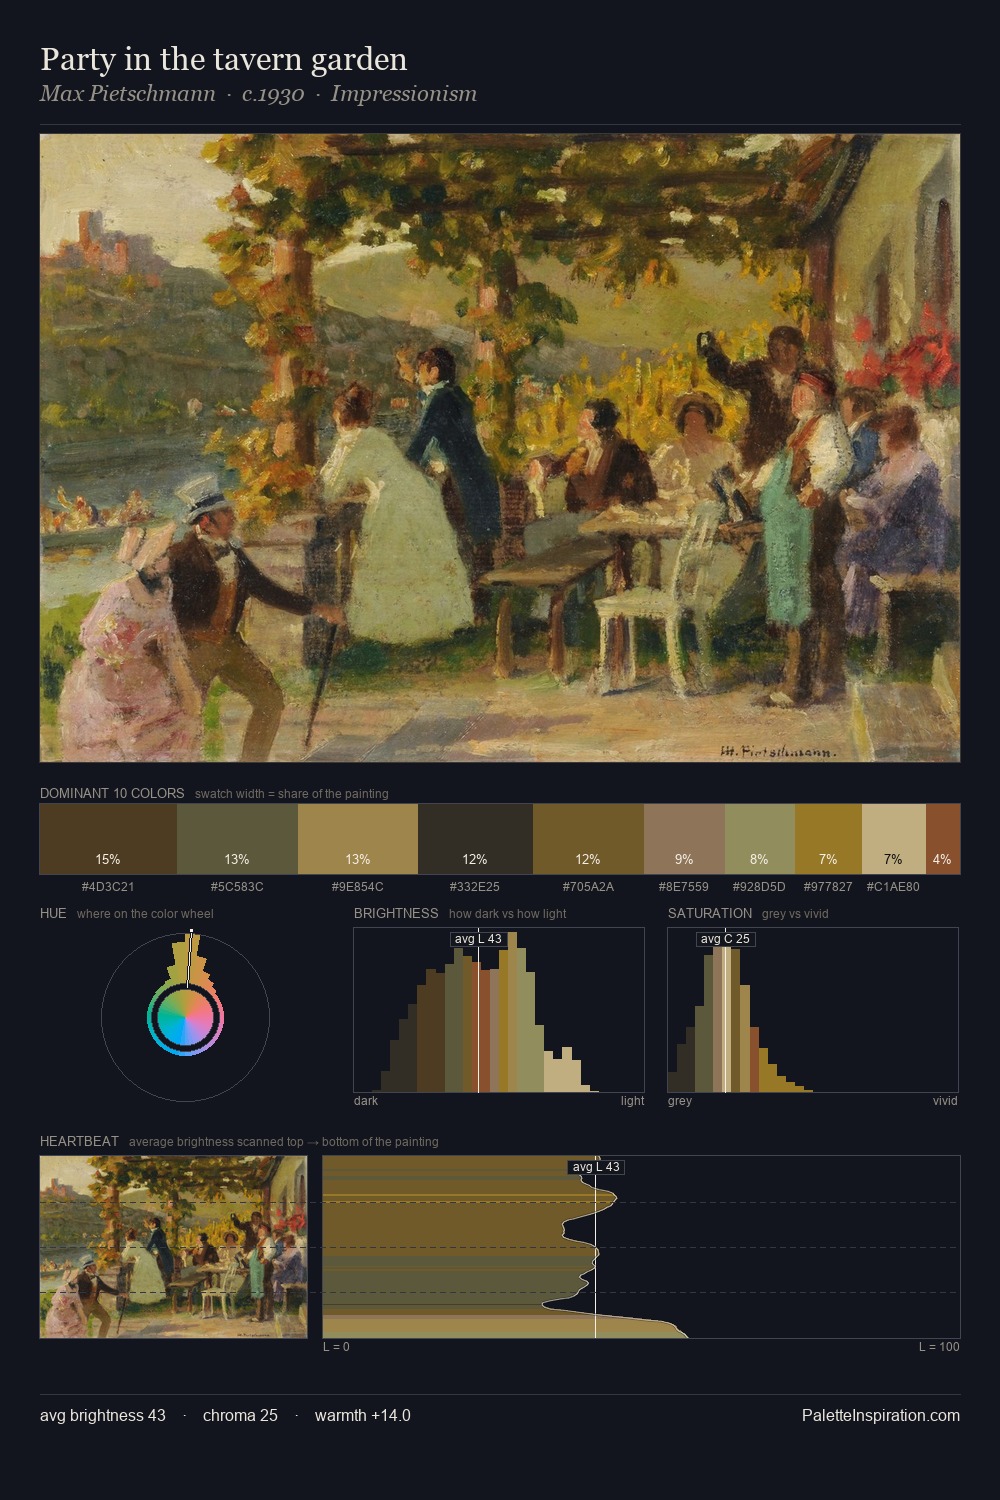Select the 8% swatch above #928D5D

pyautogui.click(x=759, y=839)
